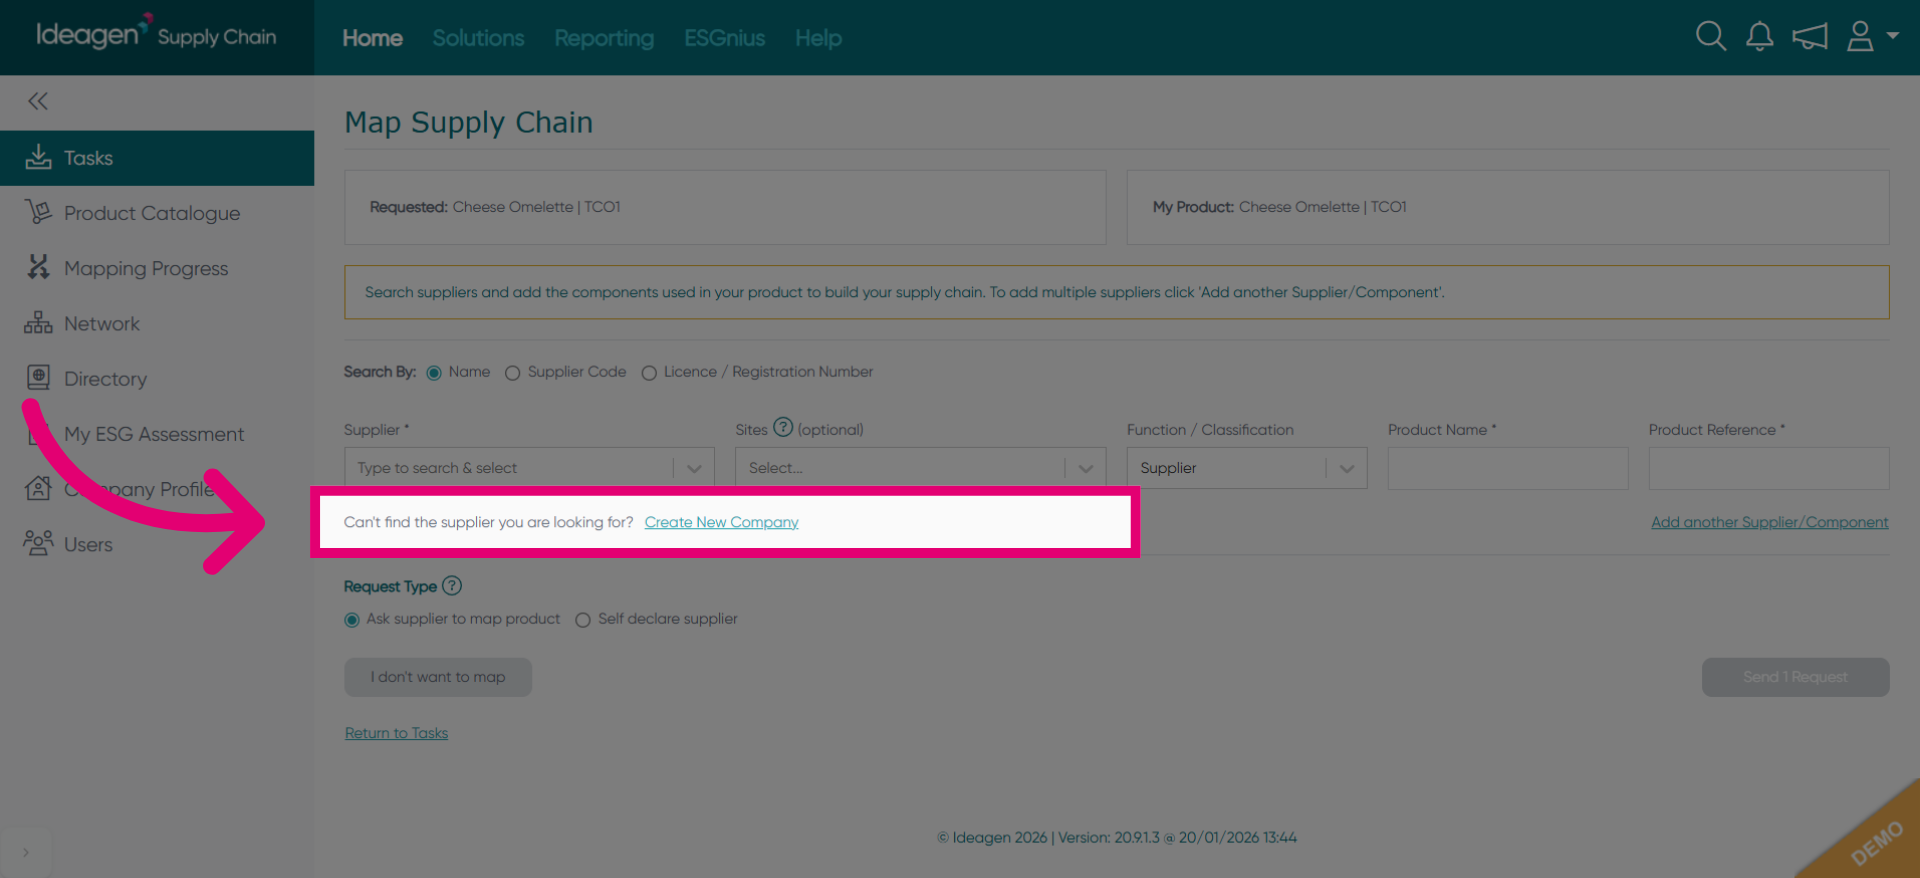This screenshot has width=1920, height=878.
Task: Click the Tasks download-tray icon
Action: tap(38, 157)
